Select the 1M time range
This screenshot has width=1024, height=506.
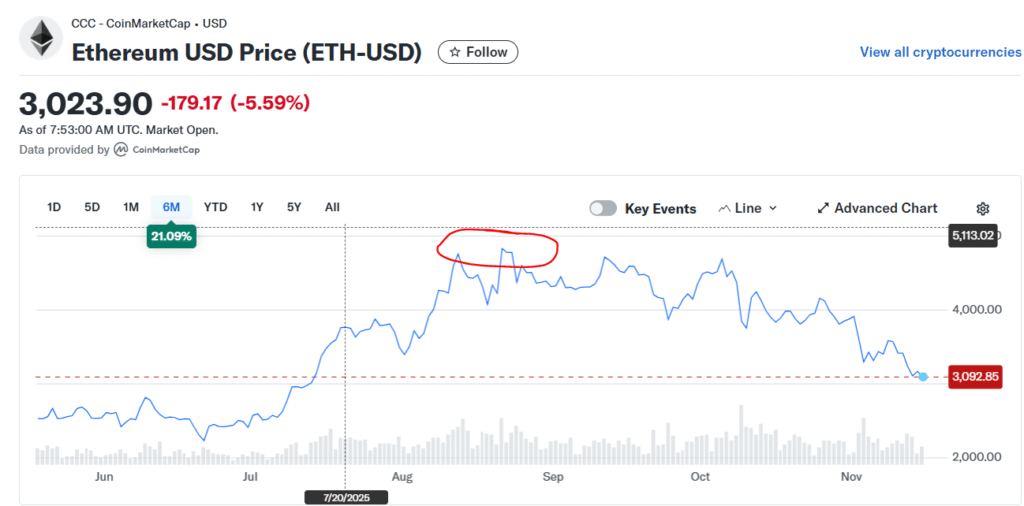(x=131, y=207)
